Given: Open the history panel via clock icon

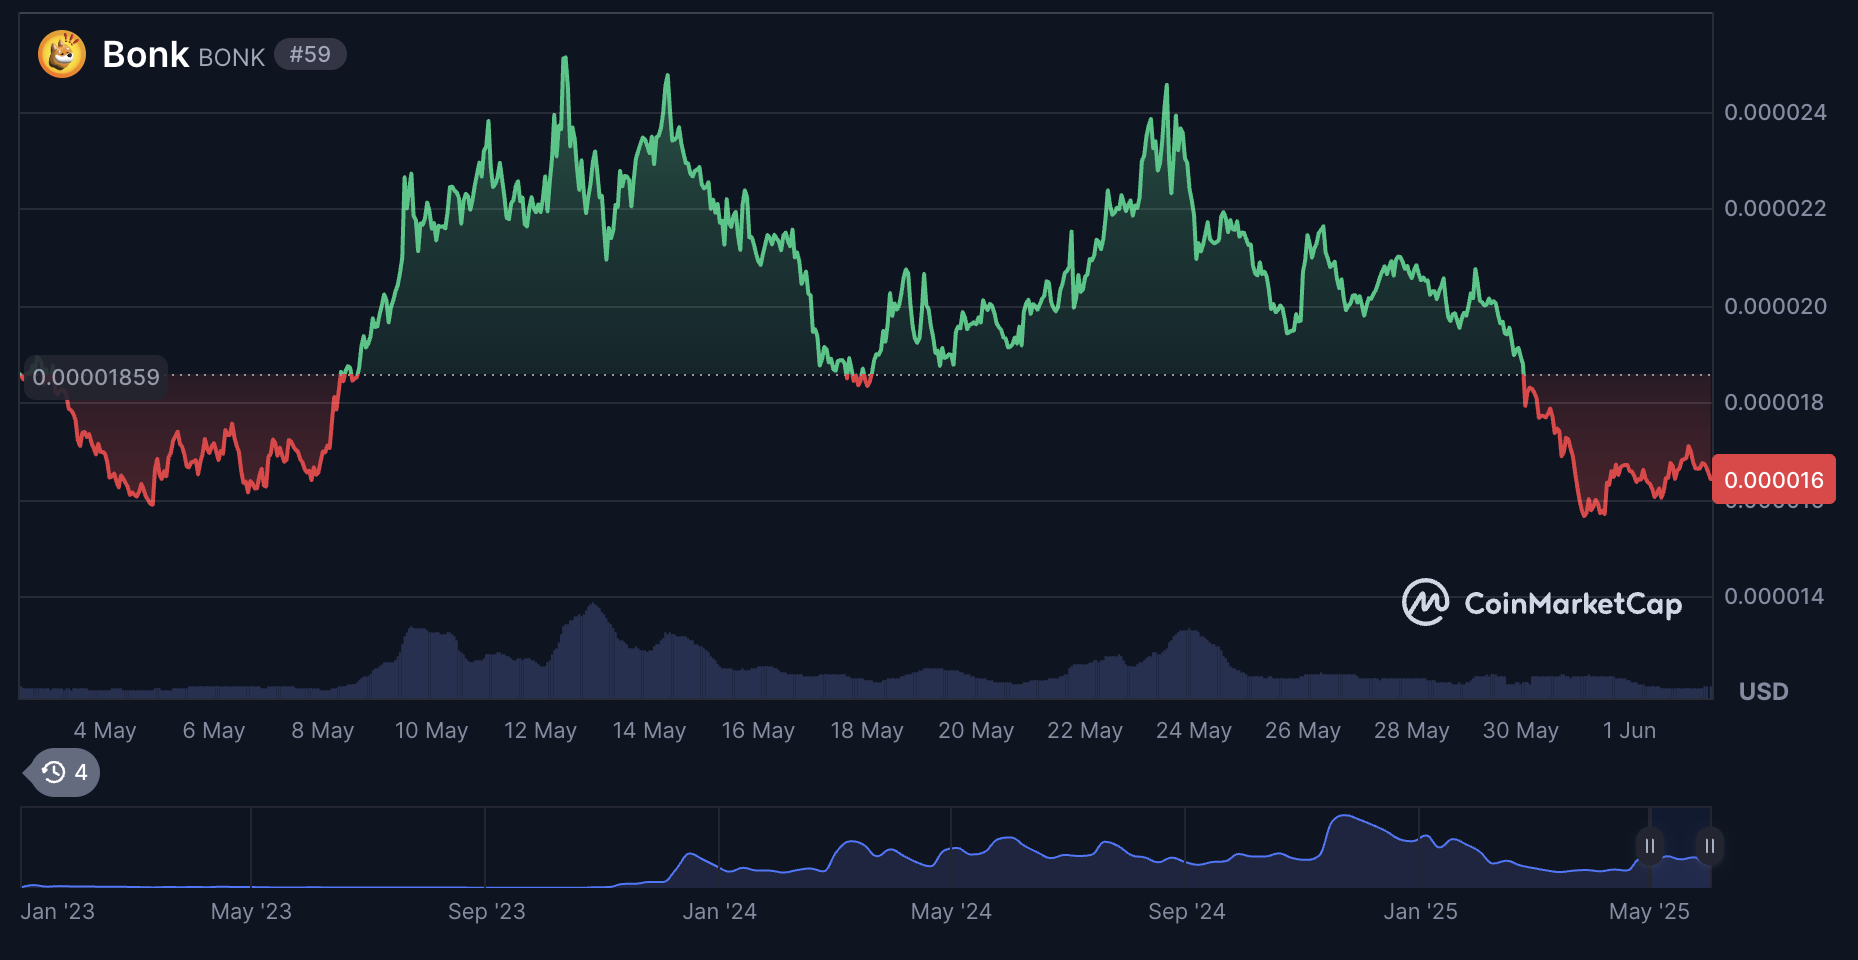Looking at the screenshot, I should point(55,772).
